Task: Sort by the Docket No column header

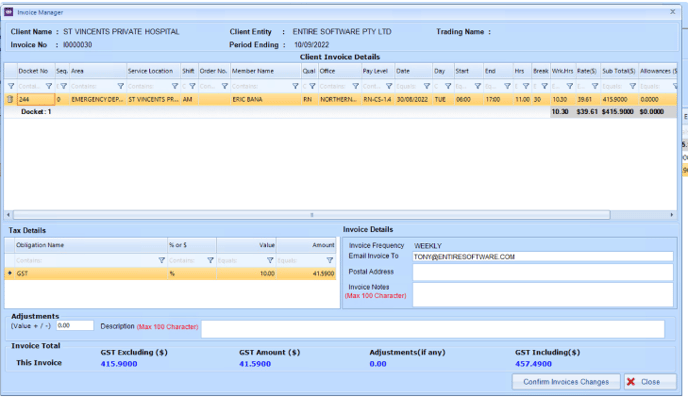Action: (x=35, y=71)
